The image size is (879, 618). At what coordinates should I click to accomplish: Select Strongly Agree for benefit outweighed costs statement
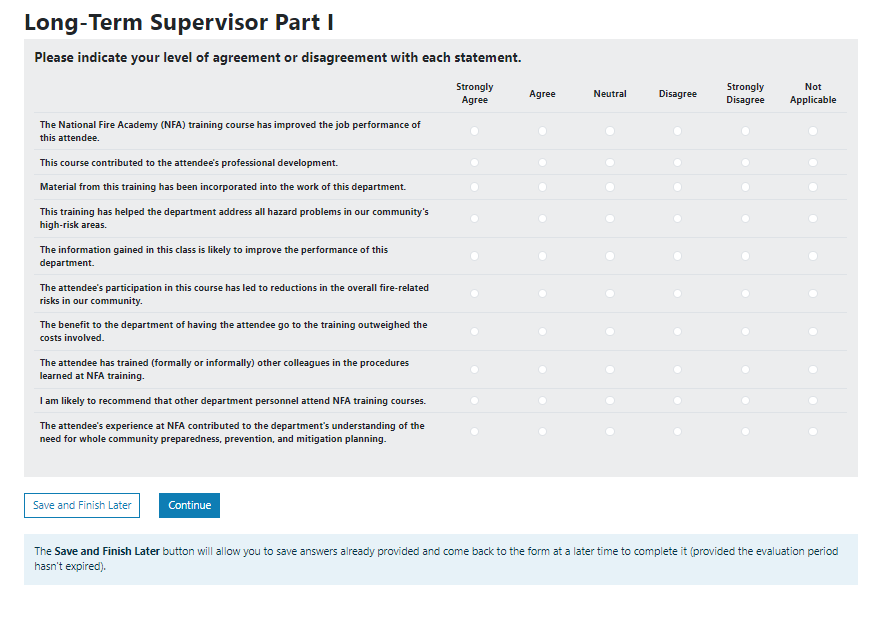[x=474, y=331]
